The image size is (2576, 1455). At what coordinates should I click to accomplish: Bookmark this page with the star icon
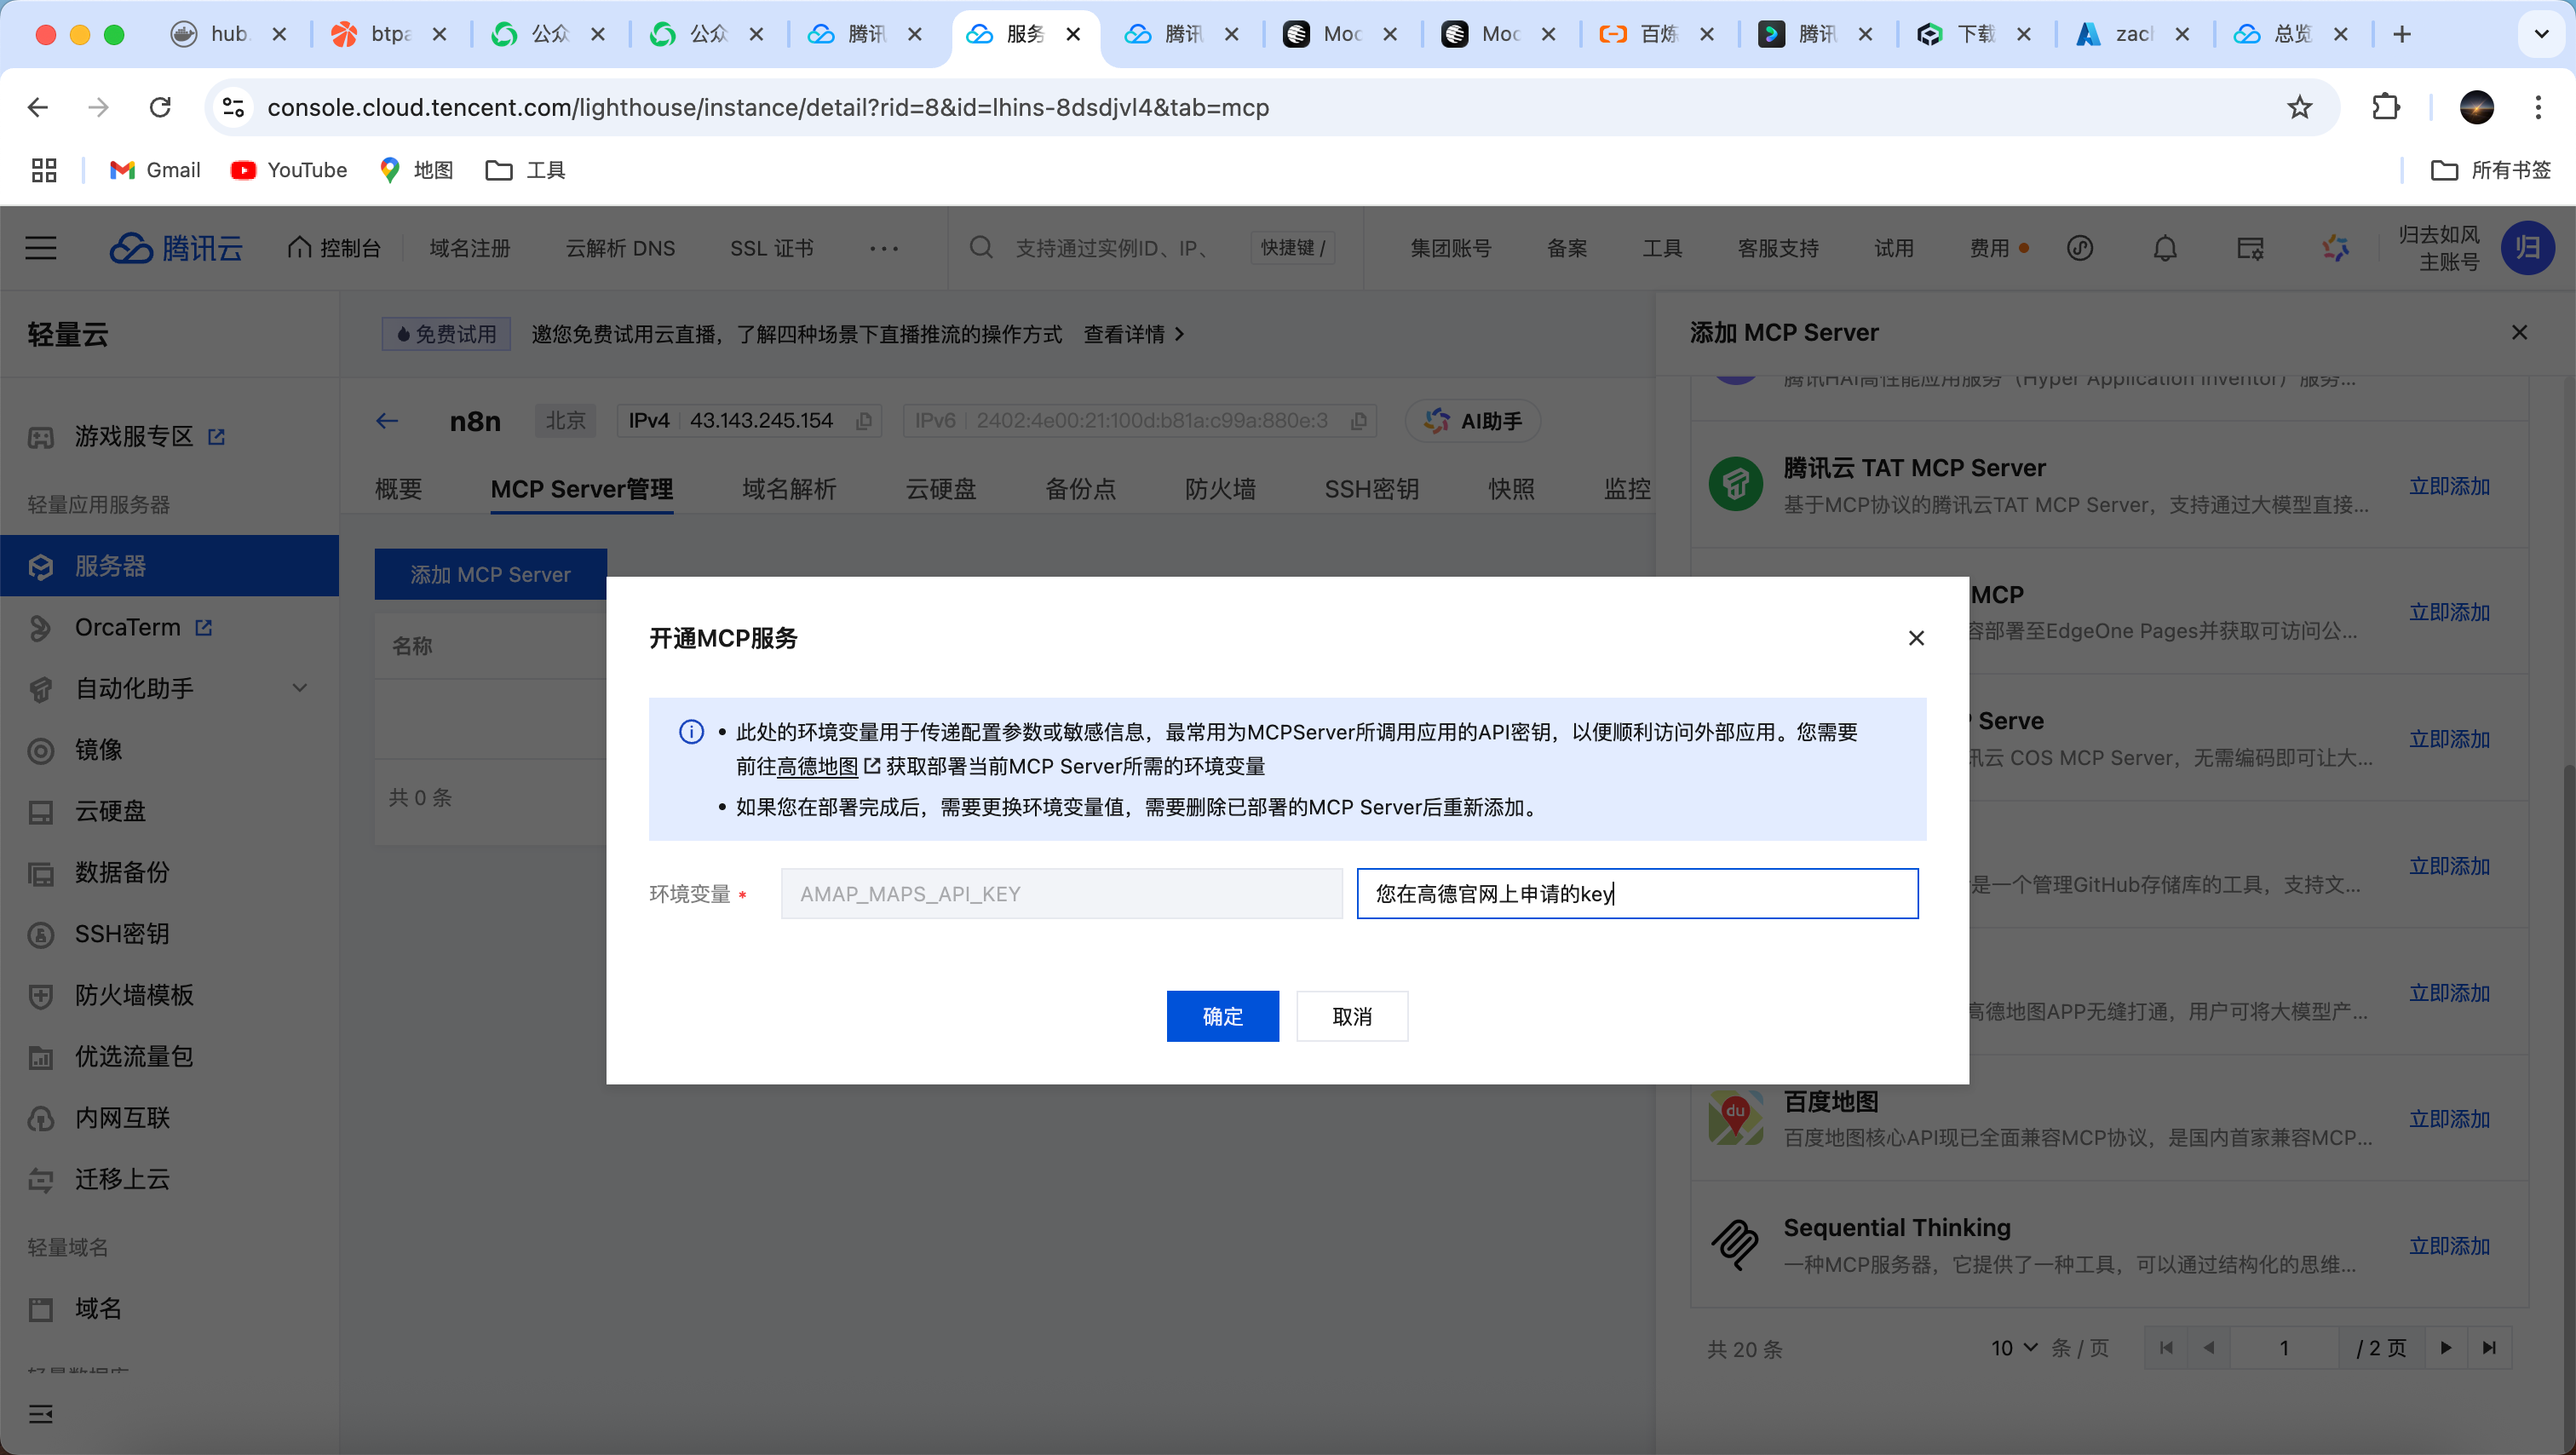2299,107
